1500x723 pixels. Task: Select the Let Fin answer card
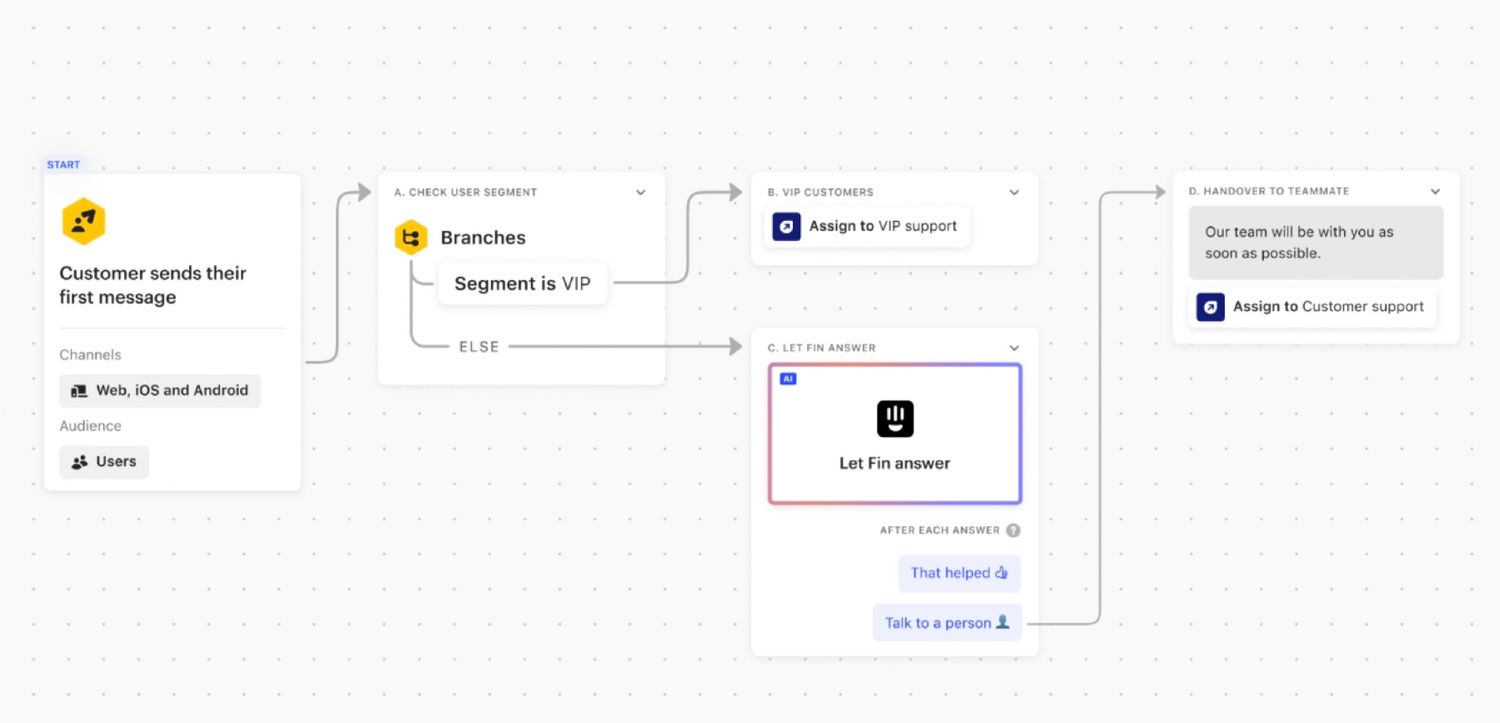(895, 434)
